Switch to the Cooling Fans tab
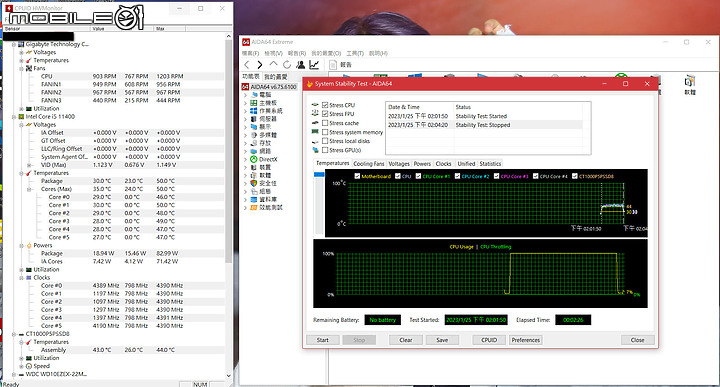This screenshot has width=720, height=387. pyautogui.click(x=369, y=164)
